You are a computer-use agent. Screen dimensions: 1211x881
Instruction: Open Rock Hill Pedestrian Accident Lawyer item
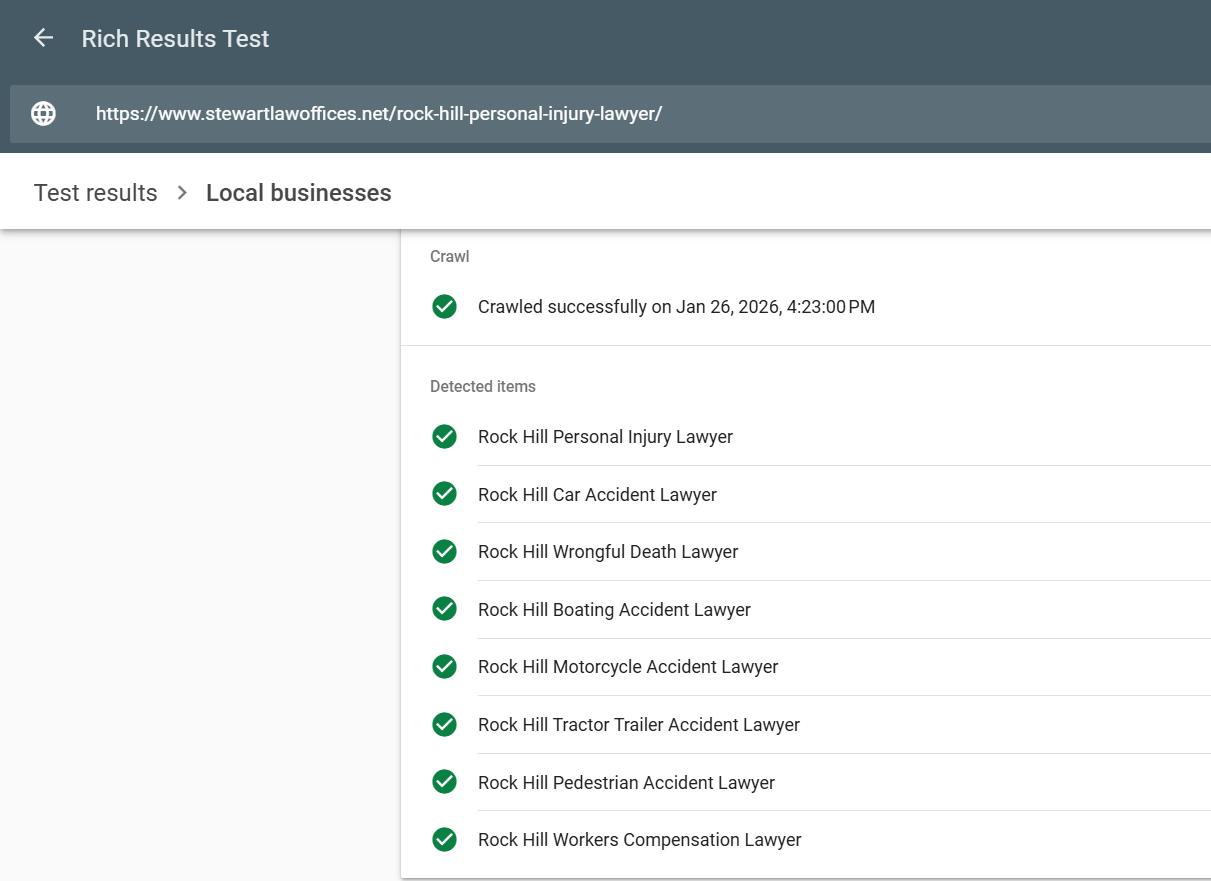coord(806,782)
